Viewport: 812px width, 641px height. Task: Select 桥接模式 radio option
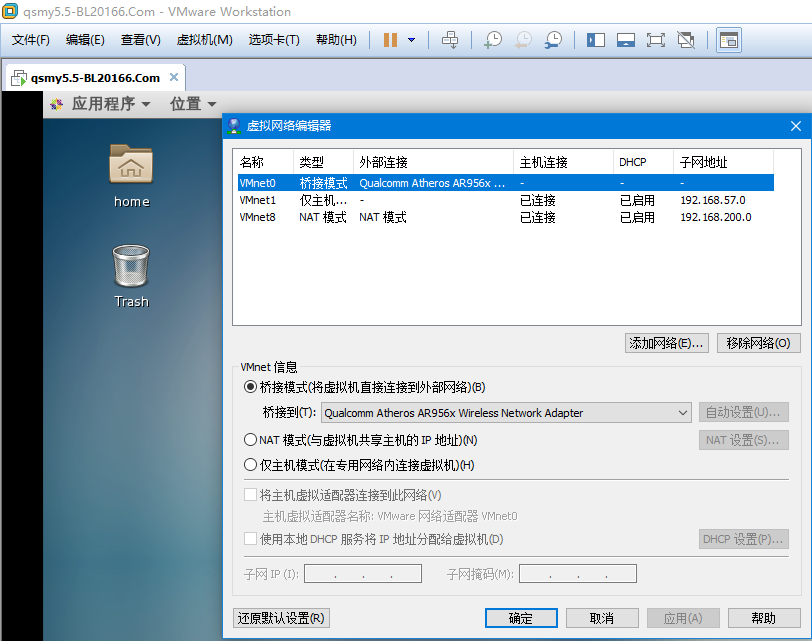point(251,387)
